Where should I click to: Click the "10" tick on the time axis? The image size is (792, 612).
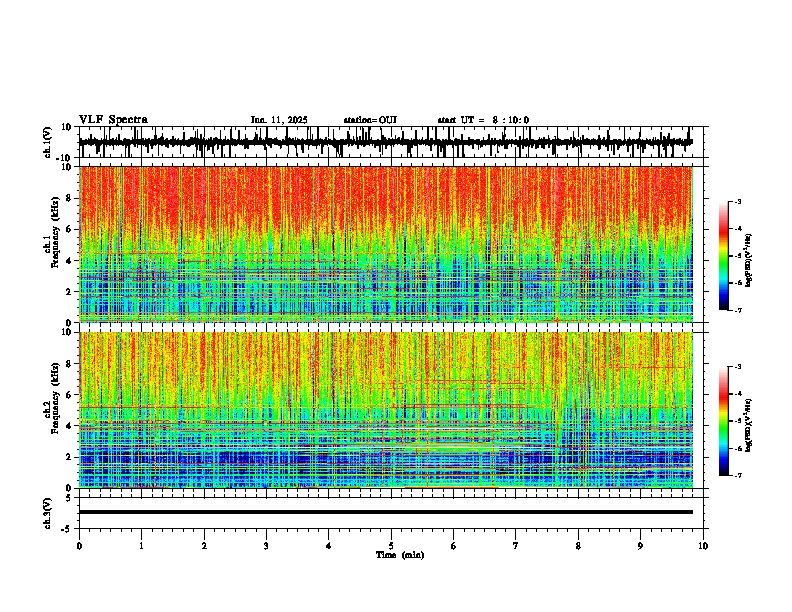coord(703,546)
